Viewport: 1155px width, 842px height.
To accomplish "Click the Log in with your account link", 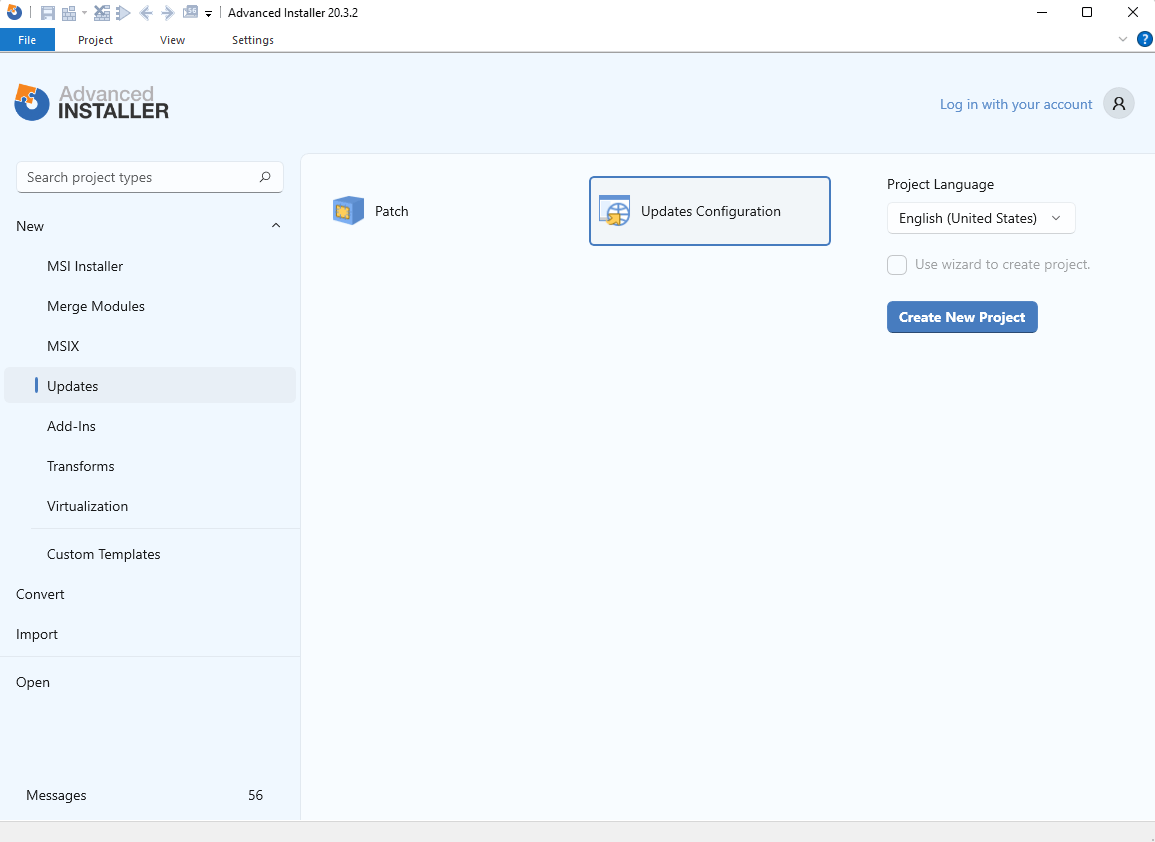I will click(x=1016, y=104).
